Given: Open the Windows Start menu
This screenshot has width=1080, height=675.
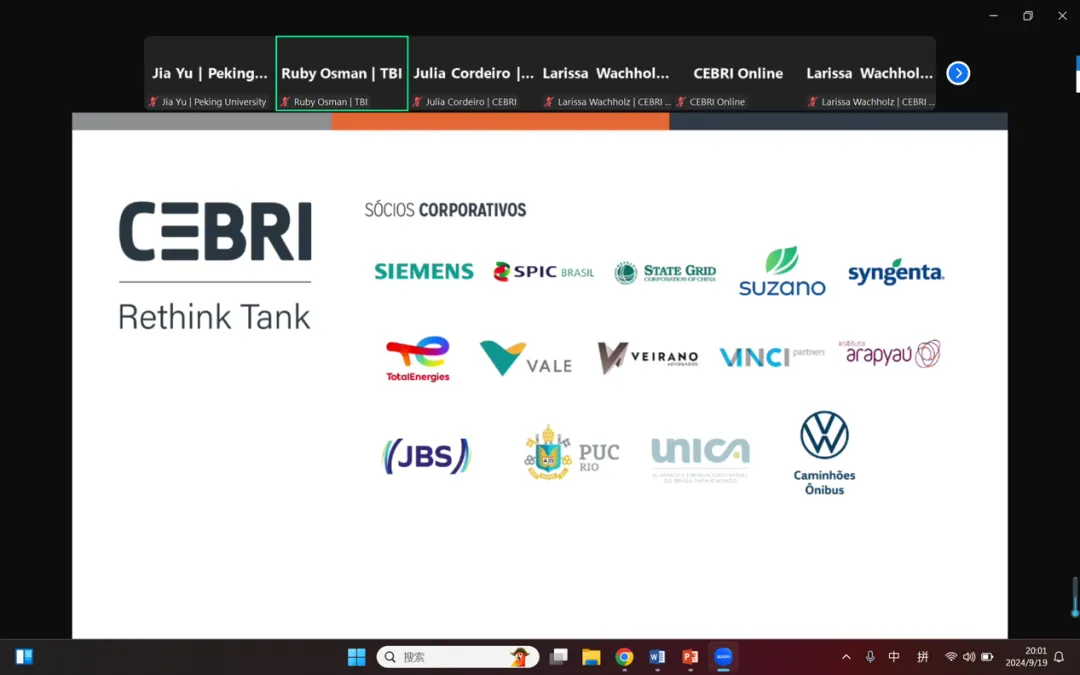Looking at the screenshot, I should pos(356,657).
